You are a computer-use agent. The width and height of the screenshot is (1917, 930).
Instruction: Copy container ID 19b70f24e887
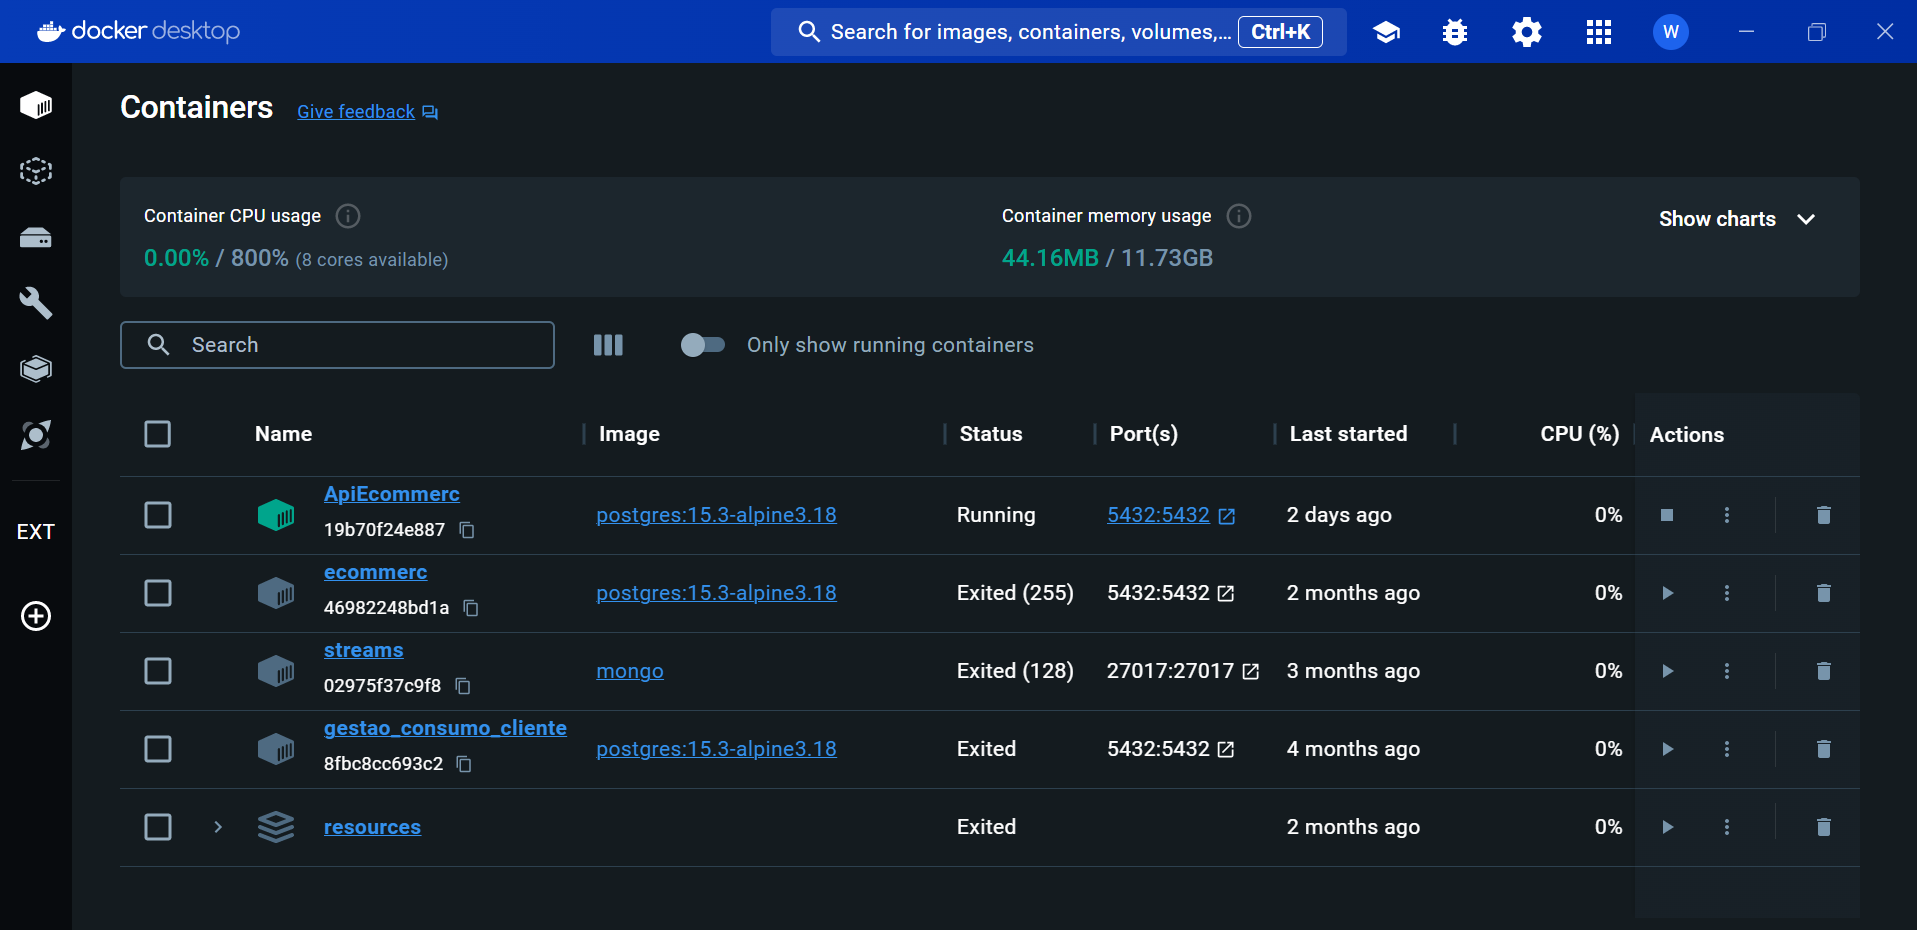467,530
